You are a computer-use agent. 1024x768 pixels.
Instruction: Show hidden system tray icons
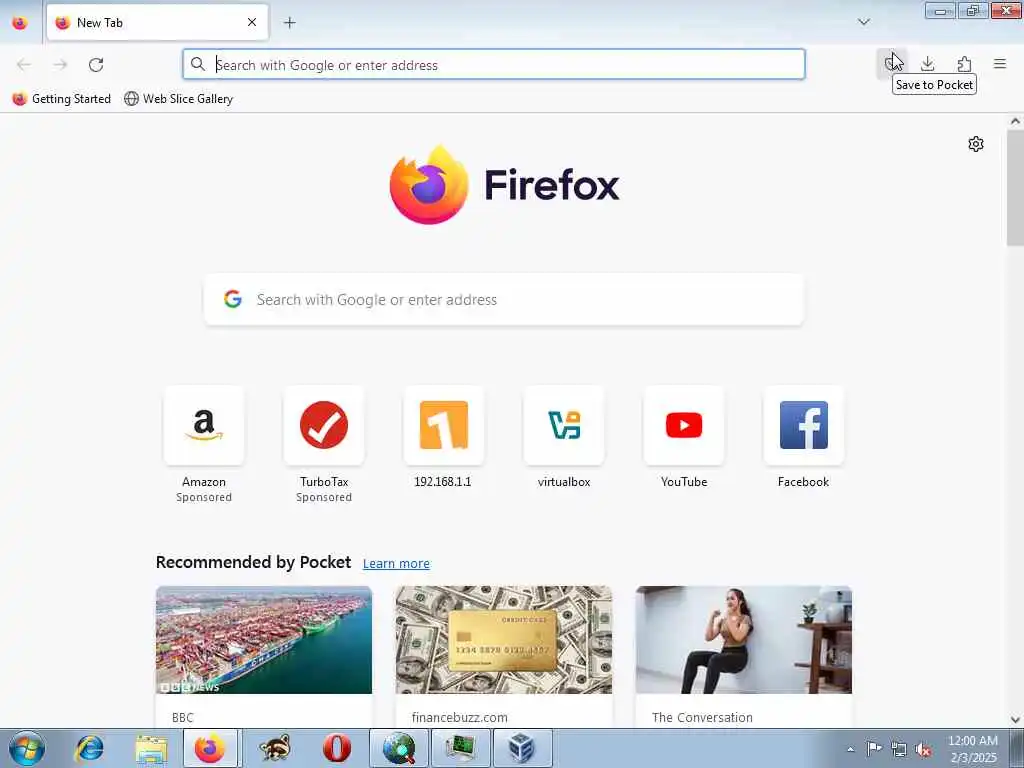[850, 749]
